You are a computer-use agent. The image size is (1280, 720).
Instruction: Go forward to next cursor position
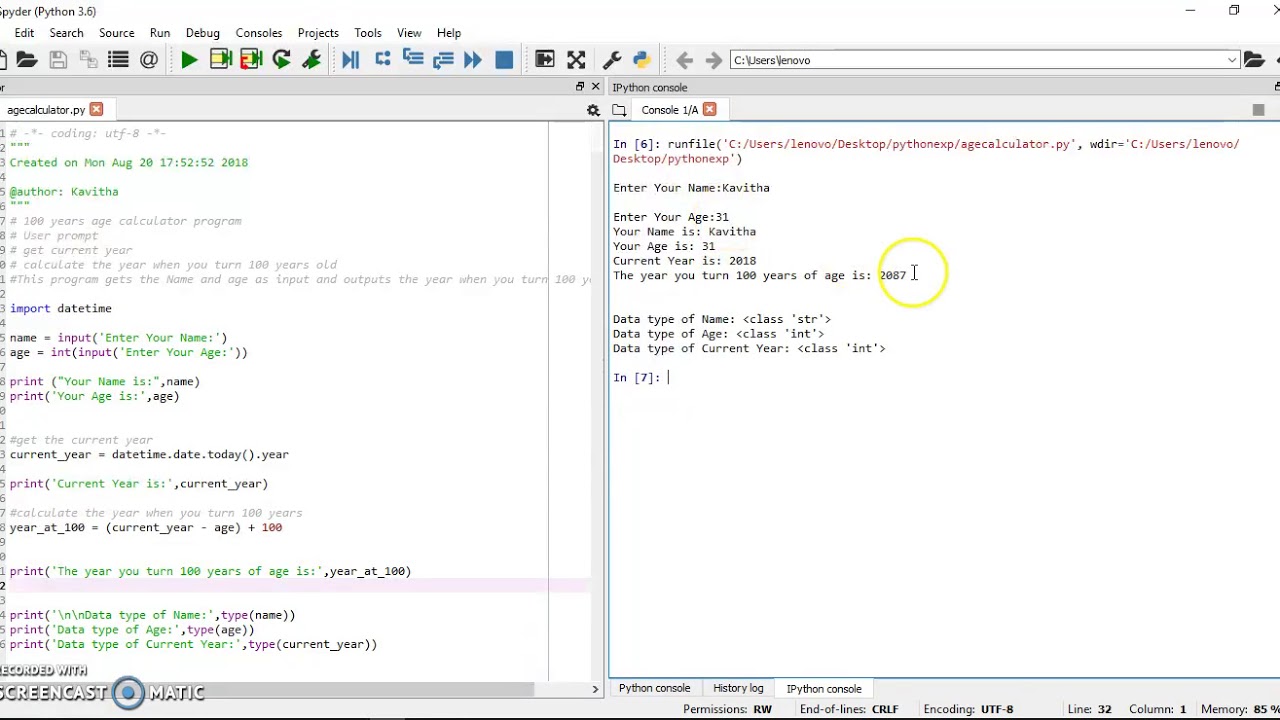click(x=713, y=60)
